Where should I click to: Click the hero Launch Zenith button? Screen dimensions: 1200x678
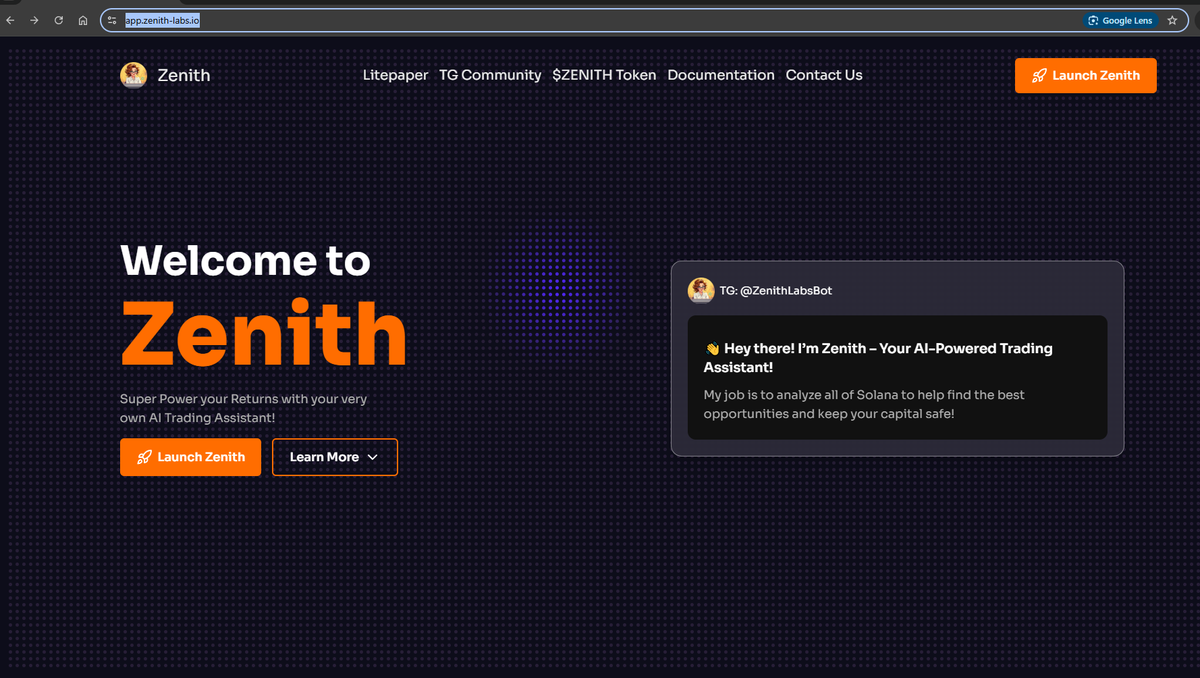point(190,457)
